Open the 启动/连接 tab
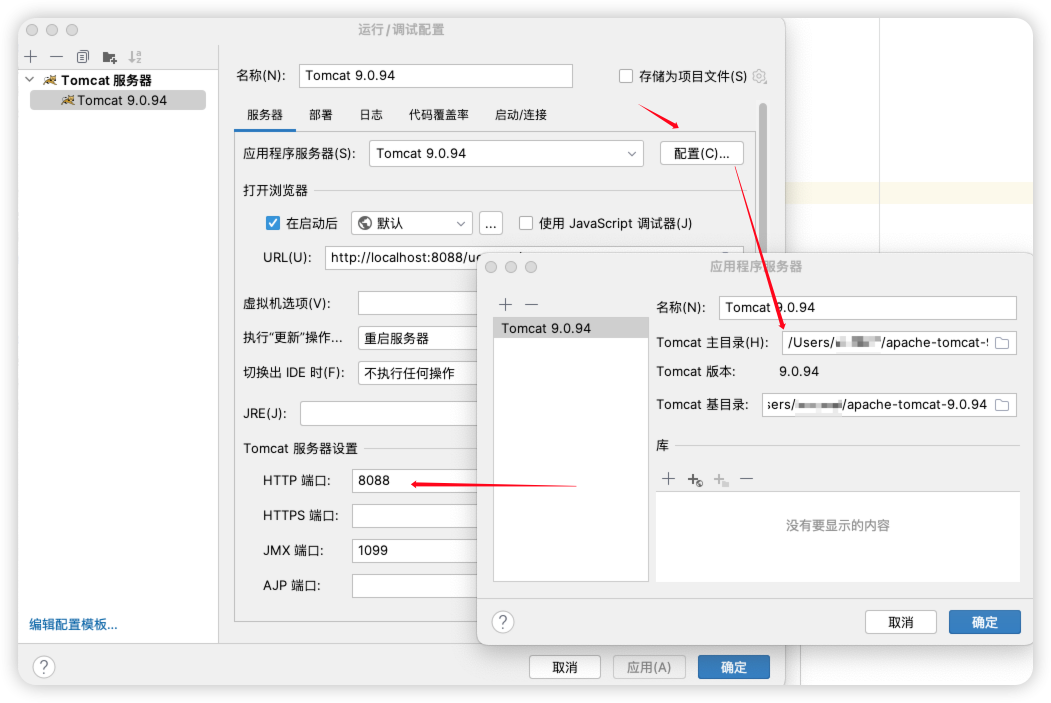Viewport: 1051px width, 703px height. click(x=521, y=115)
